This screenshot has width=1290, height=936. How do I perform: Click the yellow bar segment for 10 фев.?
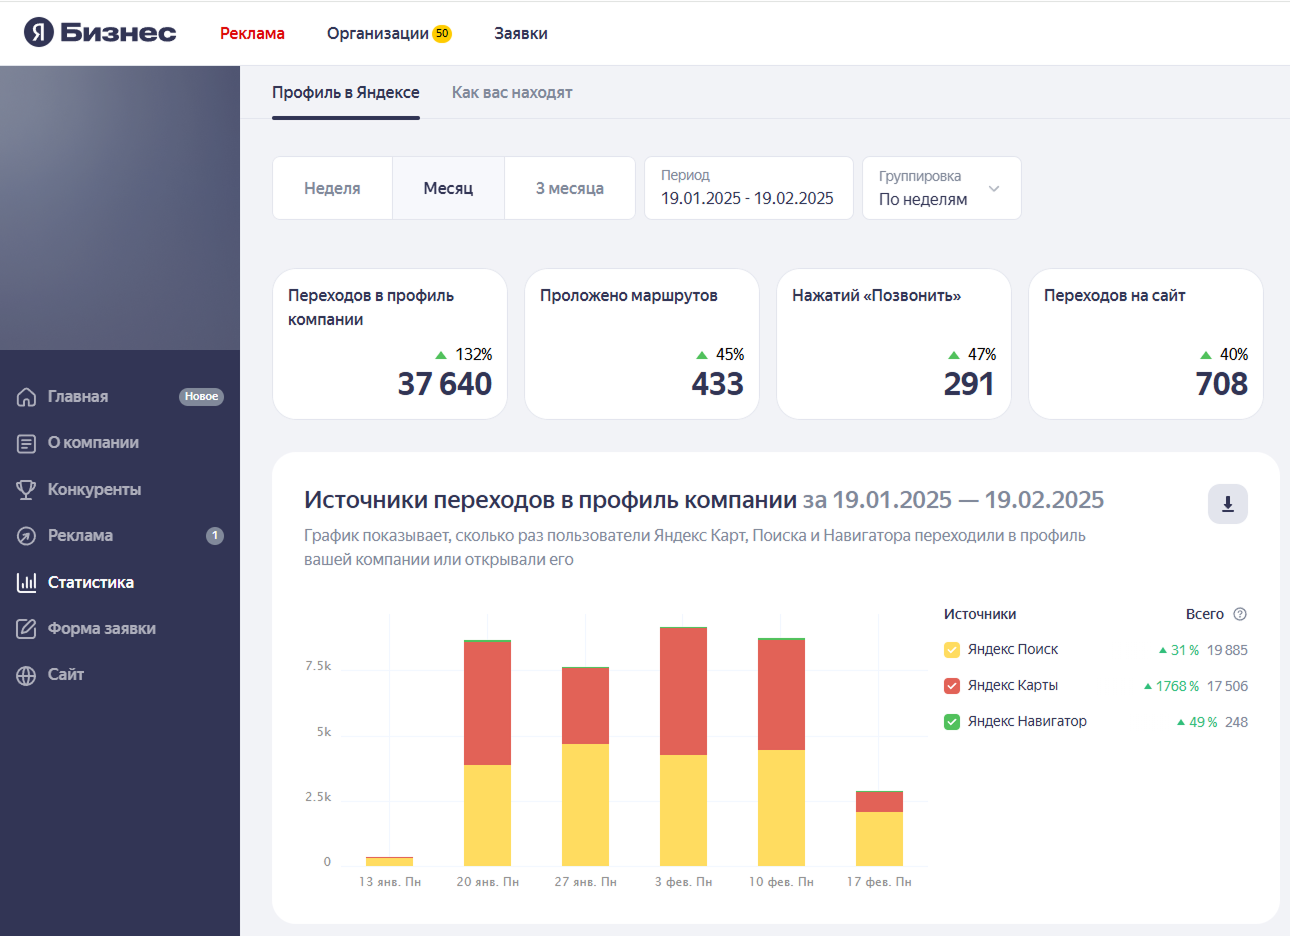click(x=781, y=808)
